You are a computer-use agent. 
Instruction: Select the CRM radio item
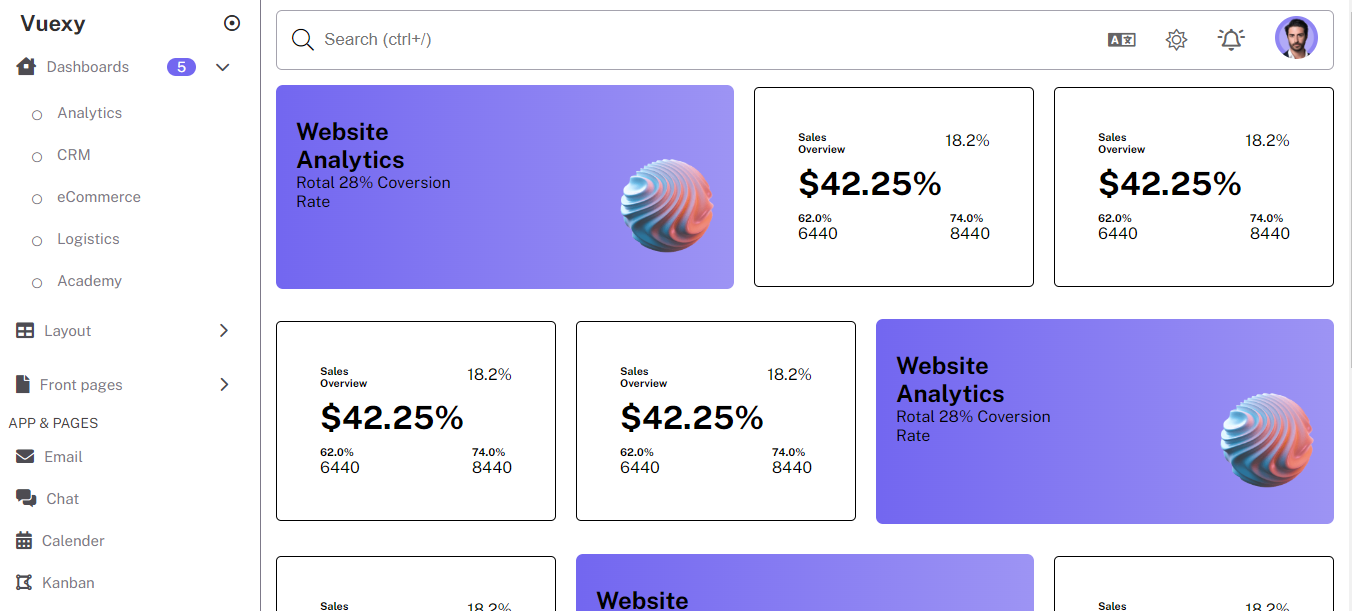coord(37,157)
